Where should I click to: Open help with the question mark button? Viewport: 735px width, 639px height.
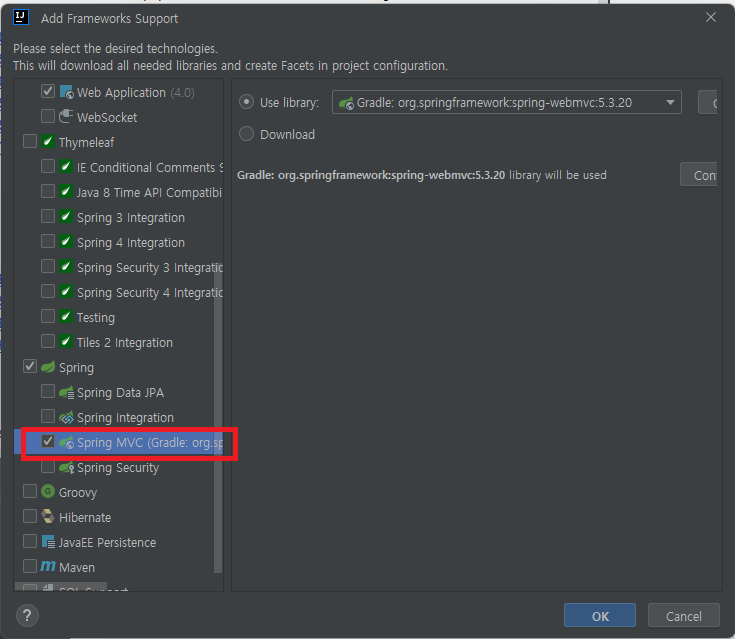[27, 615]
